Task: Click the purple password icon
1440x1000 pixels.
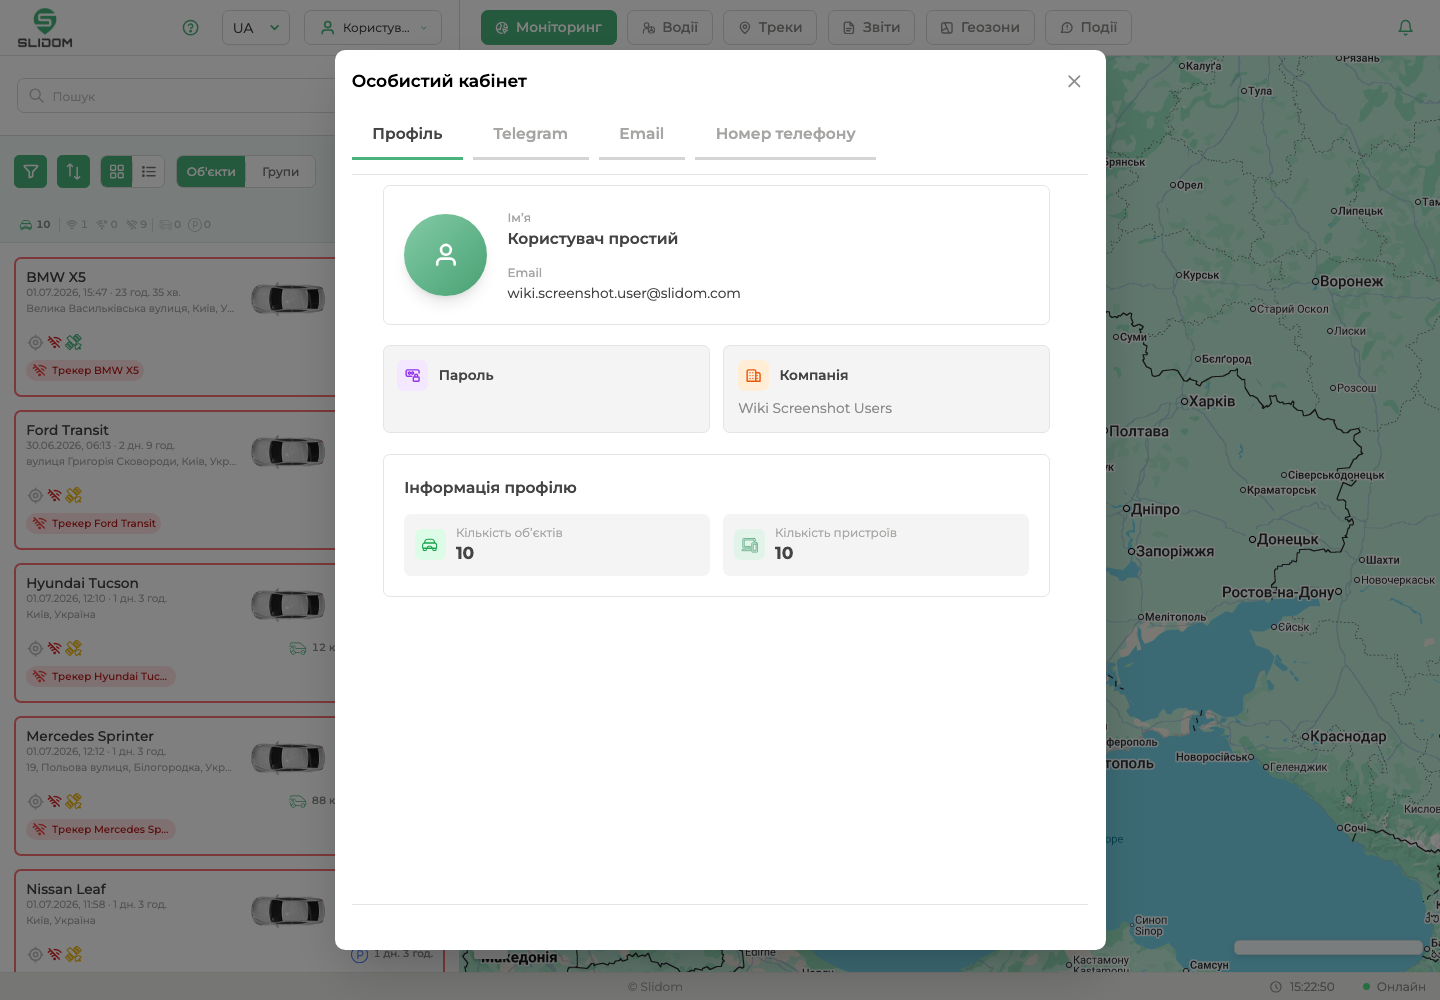Action: click(x=412, y=375)
